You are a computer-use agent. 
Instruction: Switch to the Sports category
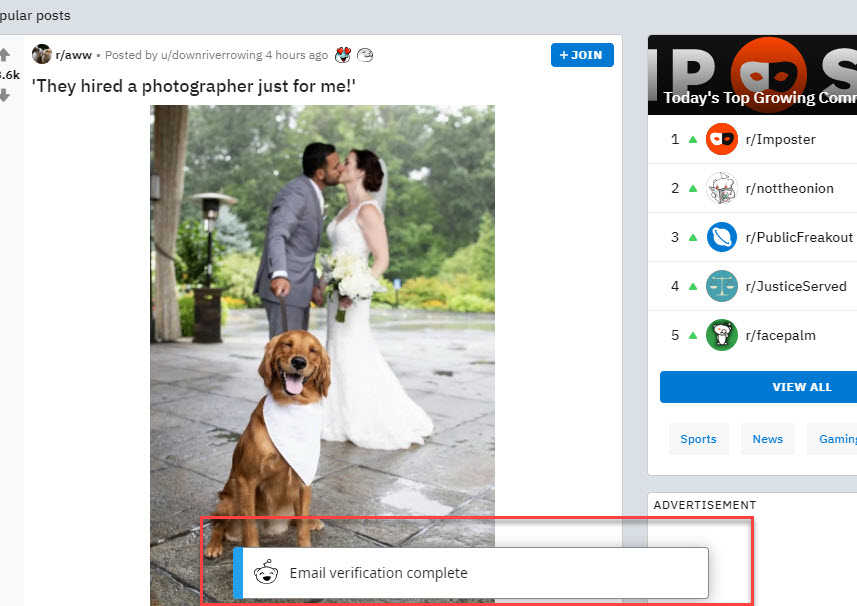[698, 438]
